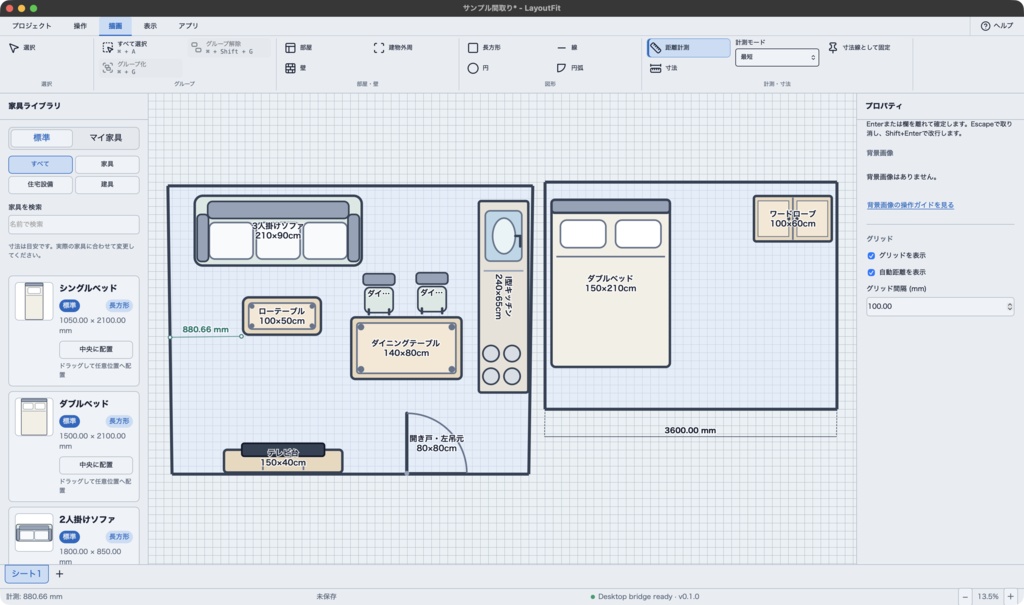Select the テレビ台 on the canvas
Image resolution: width=1024 pixels, height=605 pixels.
[x=283, y=459]
